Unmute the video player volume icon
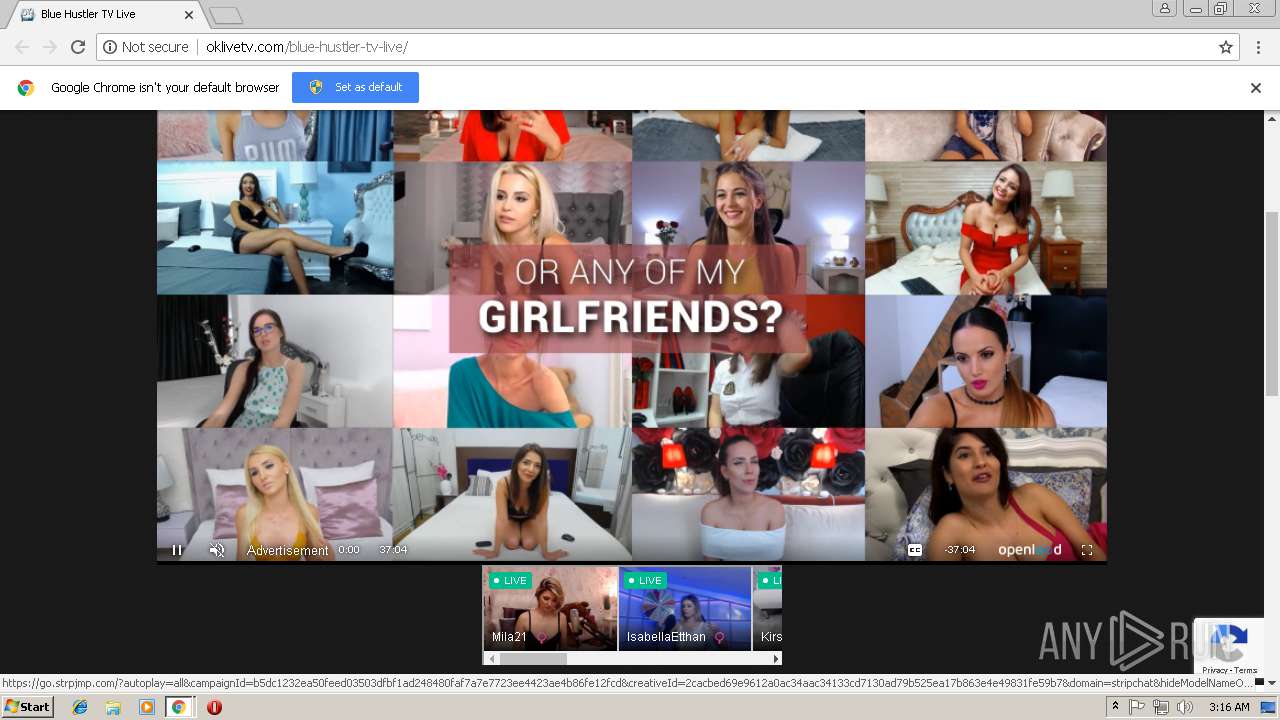1280x720 pixels. tap(216, 550)
